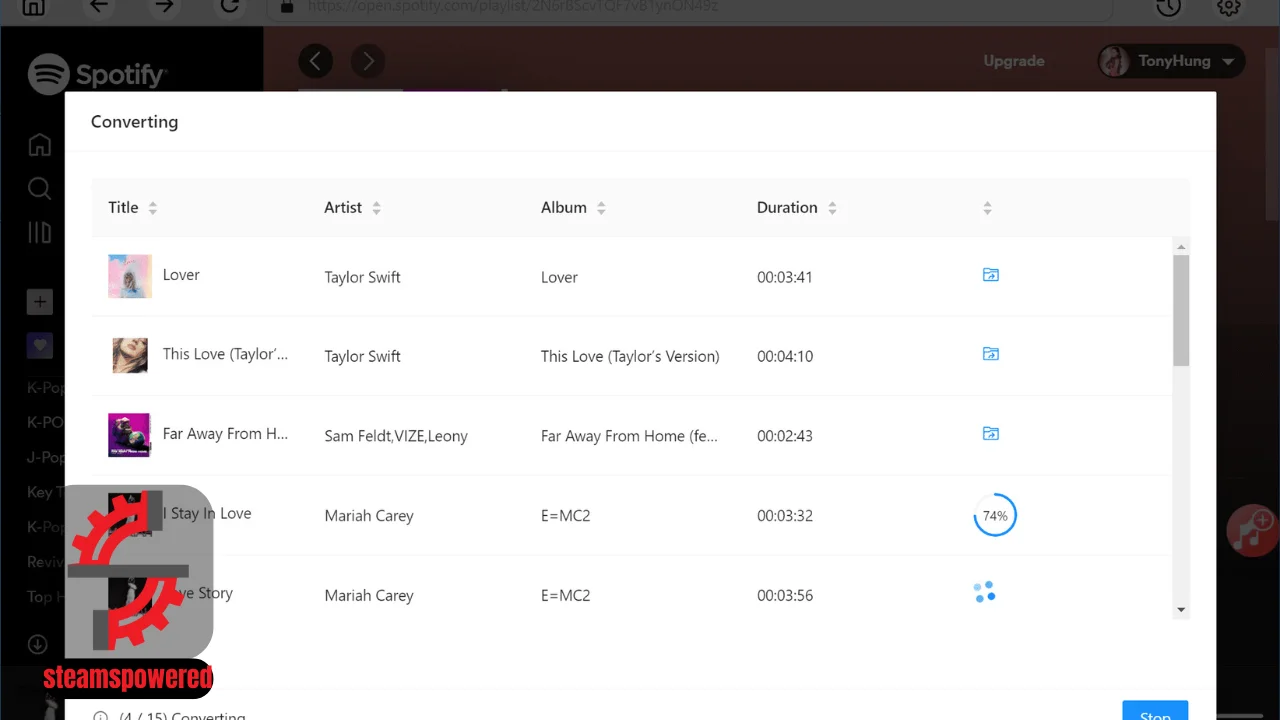Open the history clock icon at the top
The height and width of the screenshot is (720, 1280).
(x=1169, y=7)
